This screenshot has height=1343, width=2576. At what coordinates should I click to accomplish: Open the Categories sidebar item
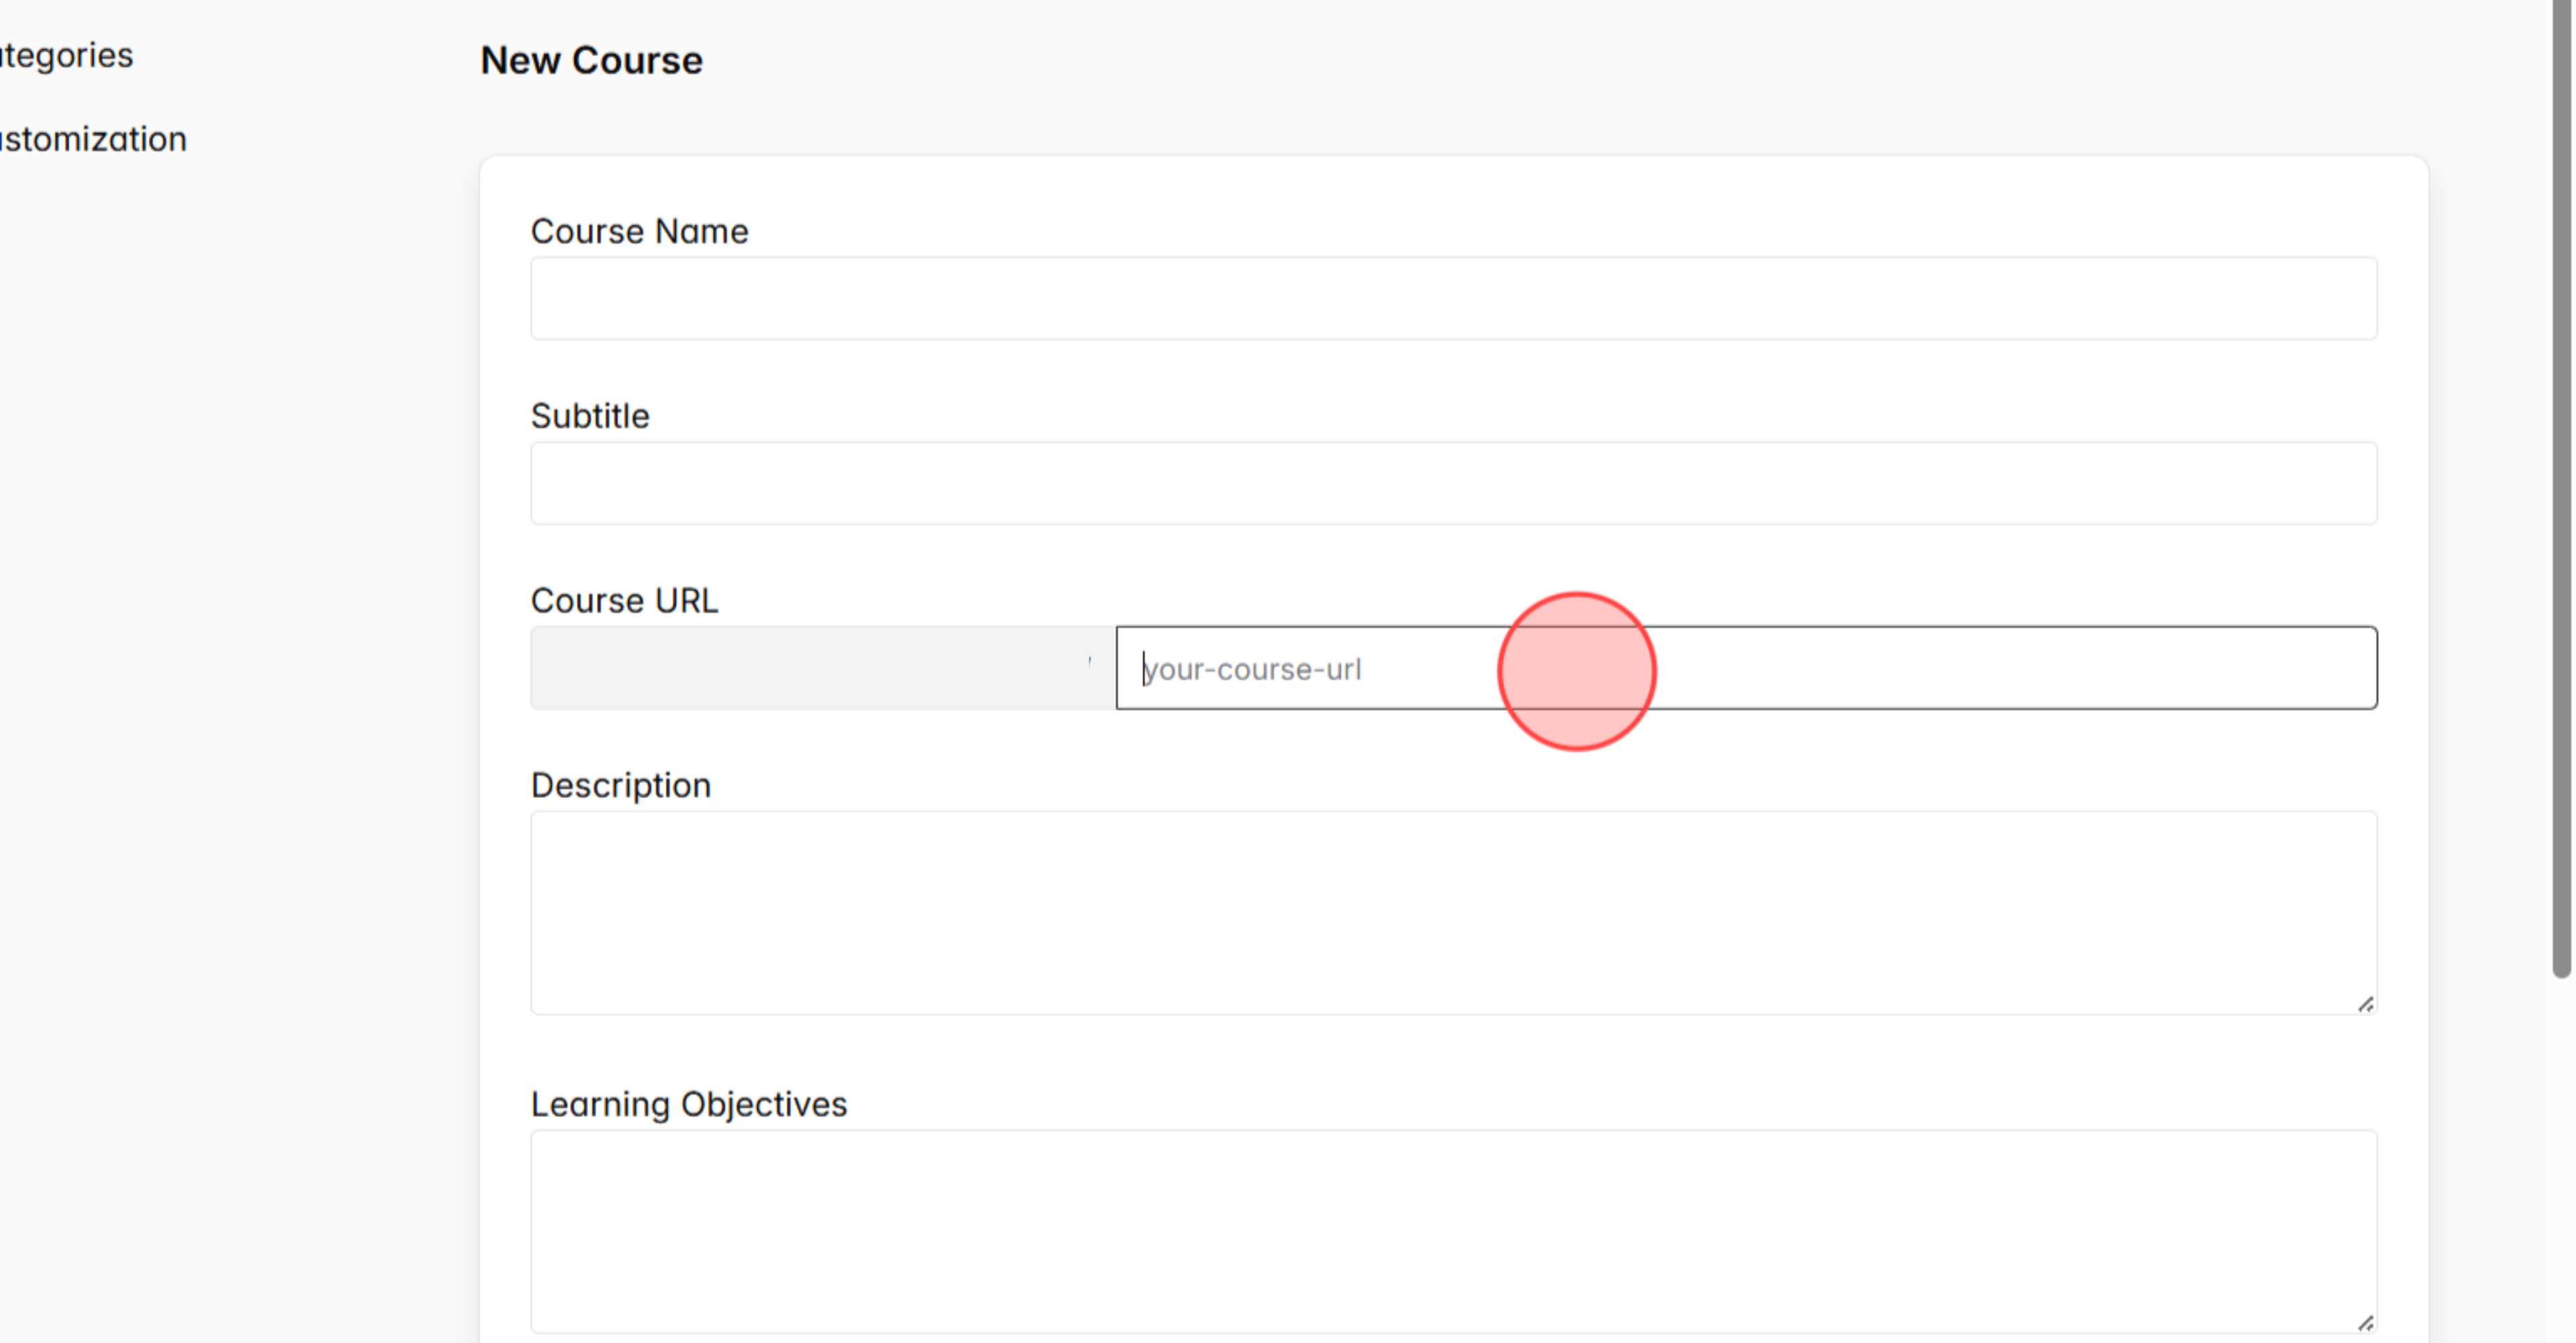coord(66,55)
